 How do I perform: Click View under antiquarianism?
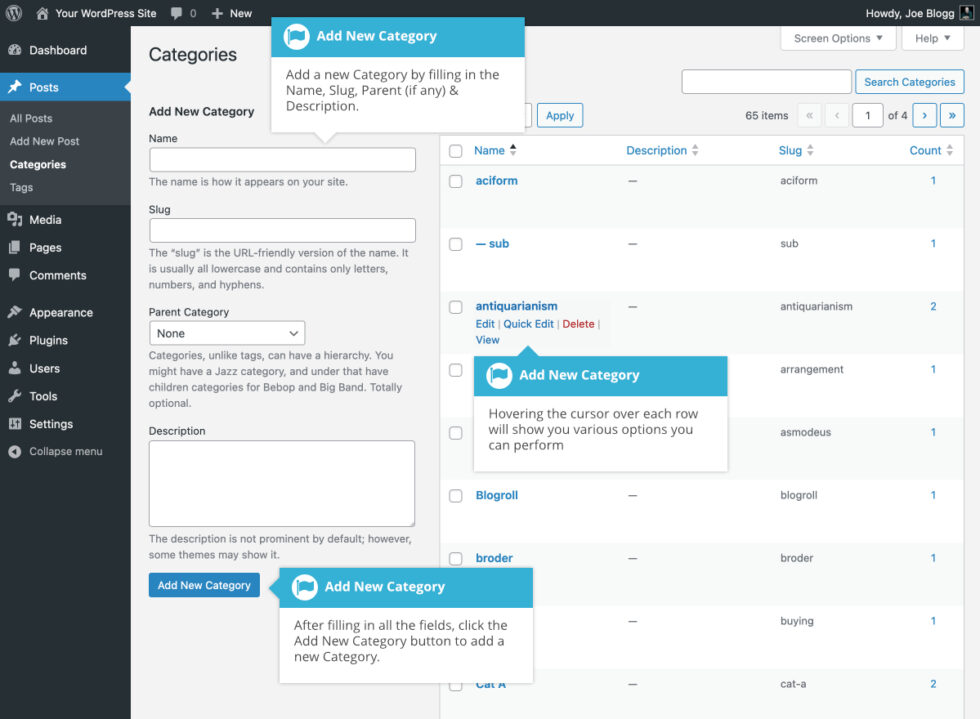488,340
